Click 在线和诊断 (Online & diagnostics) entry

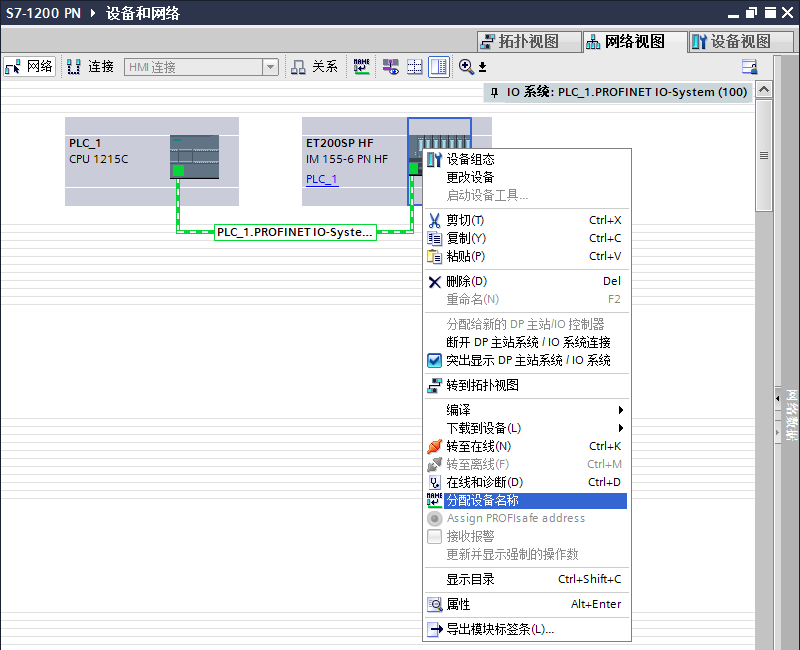click(x=527, y=482)
